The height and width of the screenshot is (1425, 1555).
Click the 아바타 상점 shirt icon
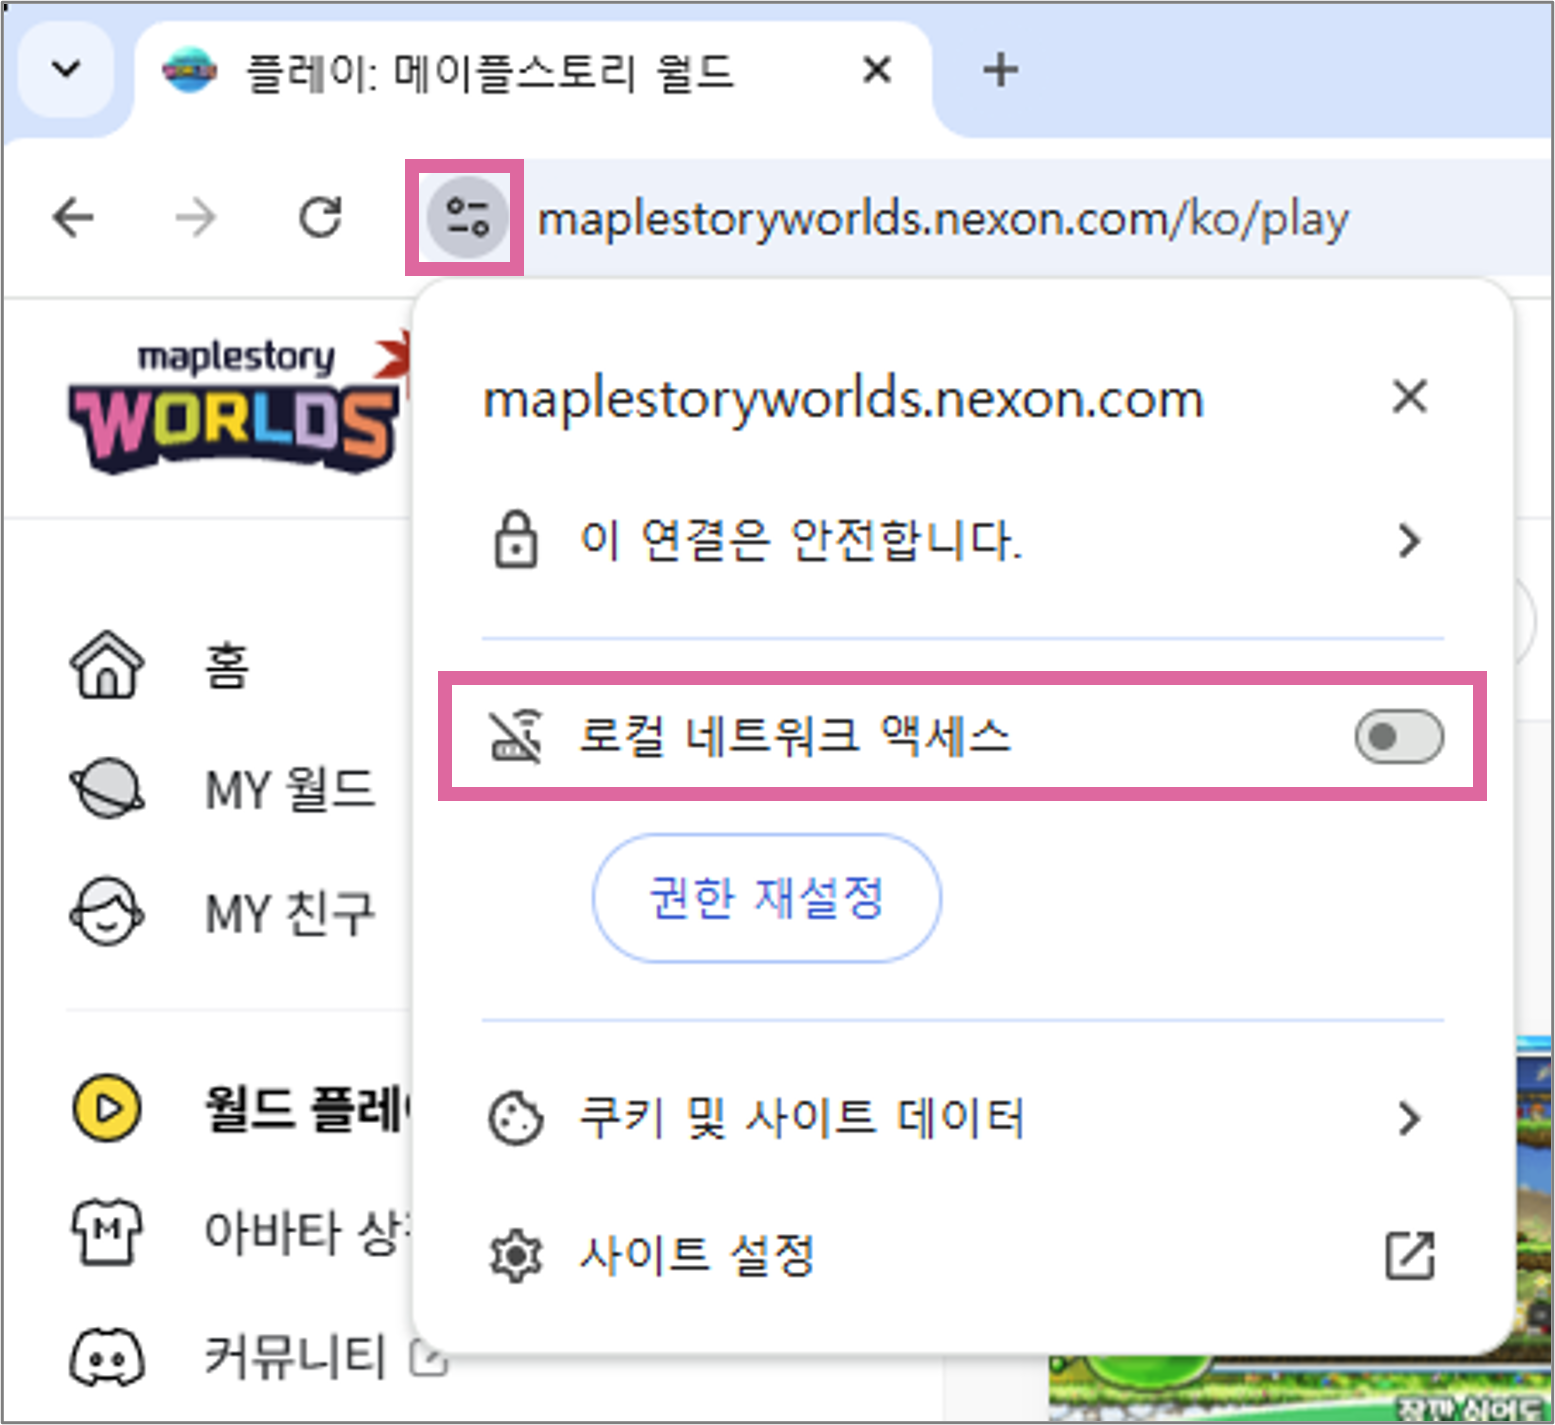tap(106, 1232)
